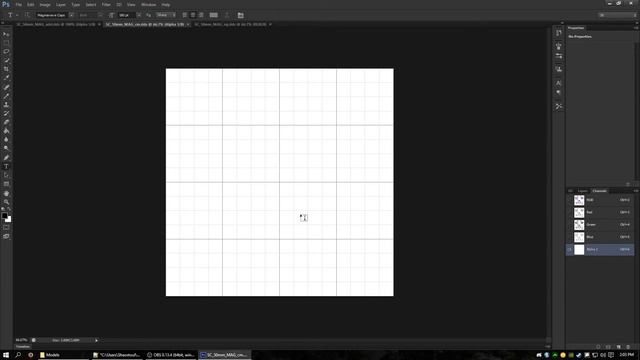Open Create Warped Text option
The height and width of the screenshot is (360, 640).
pos(227,15)
